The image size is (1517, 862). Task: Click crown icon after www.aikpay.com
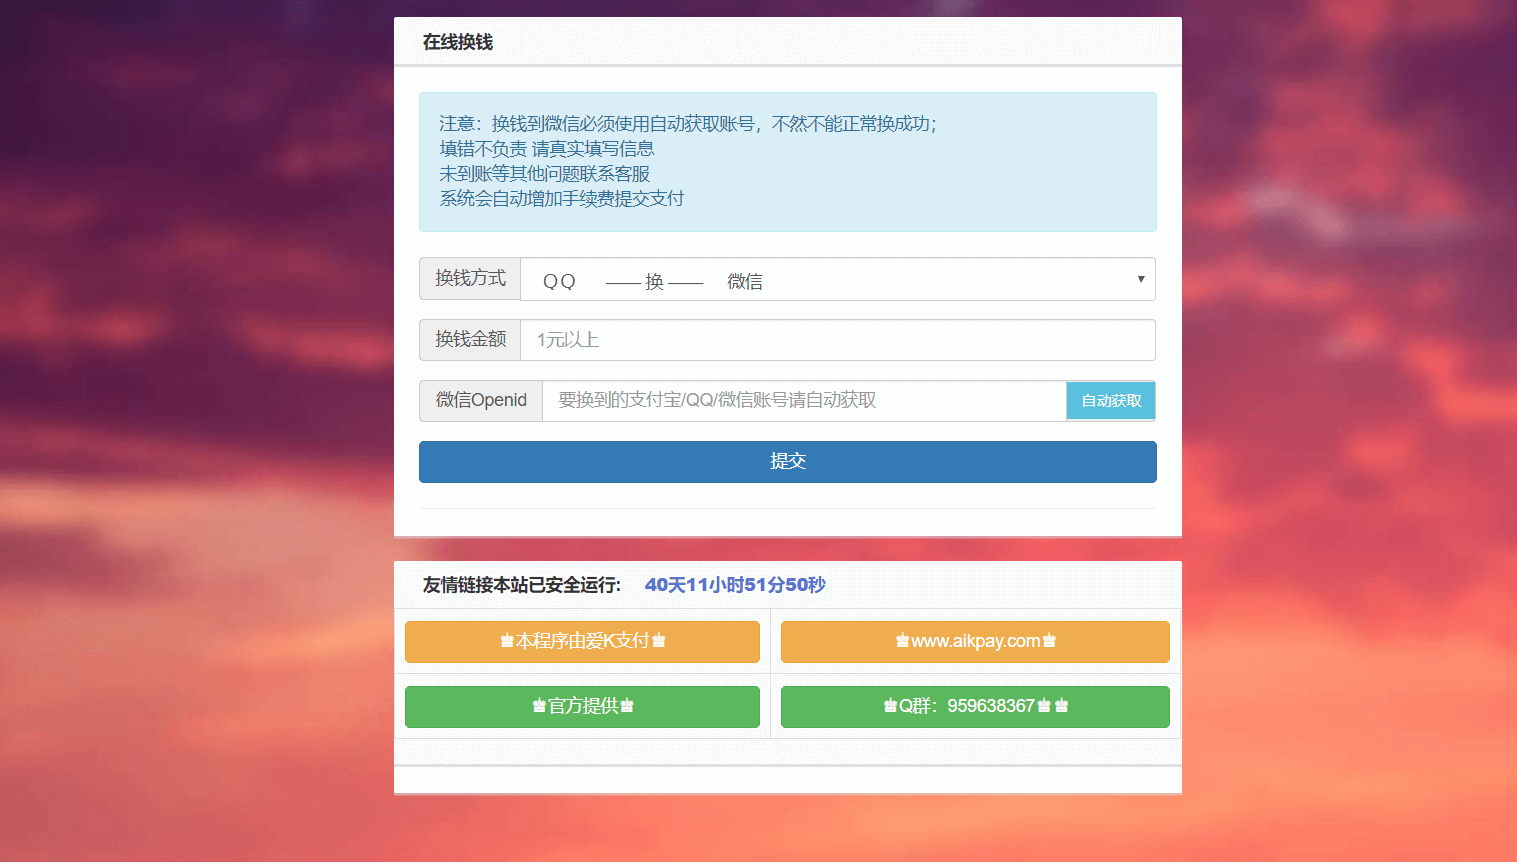tap(1049, 641)
